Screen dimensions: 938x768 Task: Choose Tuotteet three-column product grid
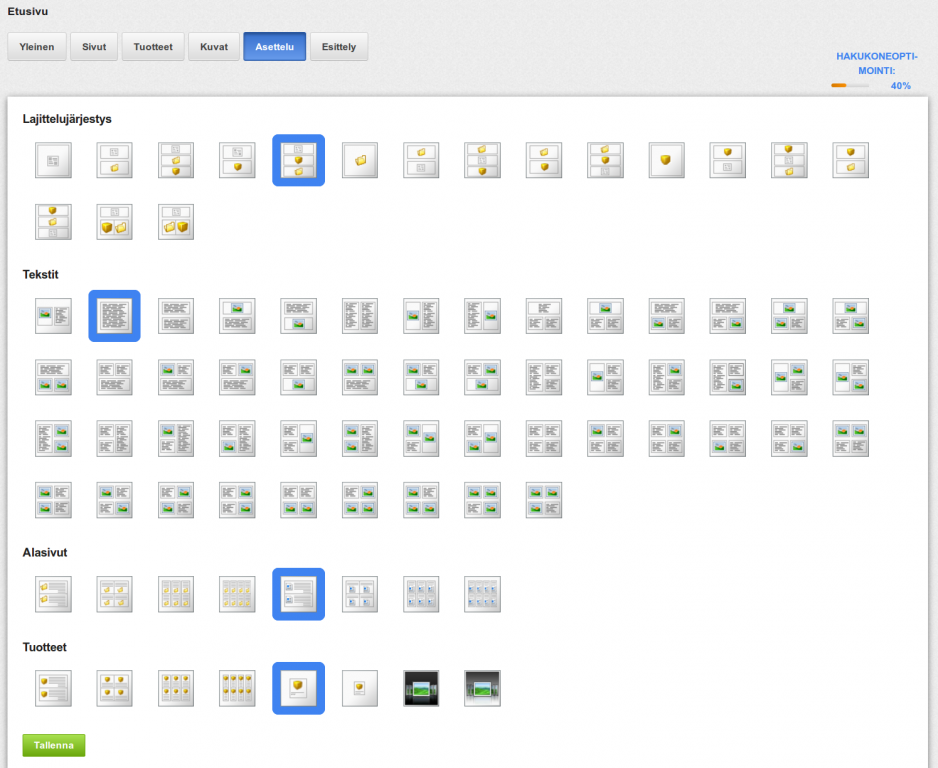tap(176, 688)
